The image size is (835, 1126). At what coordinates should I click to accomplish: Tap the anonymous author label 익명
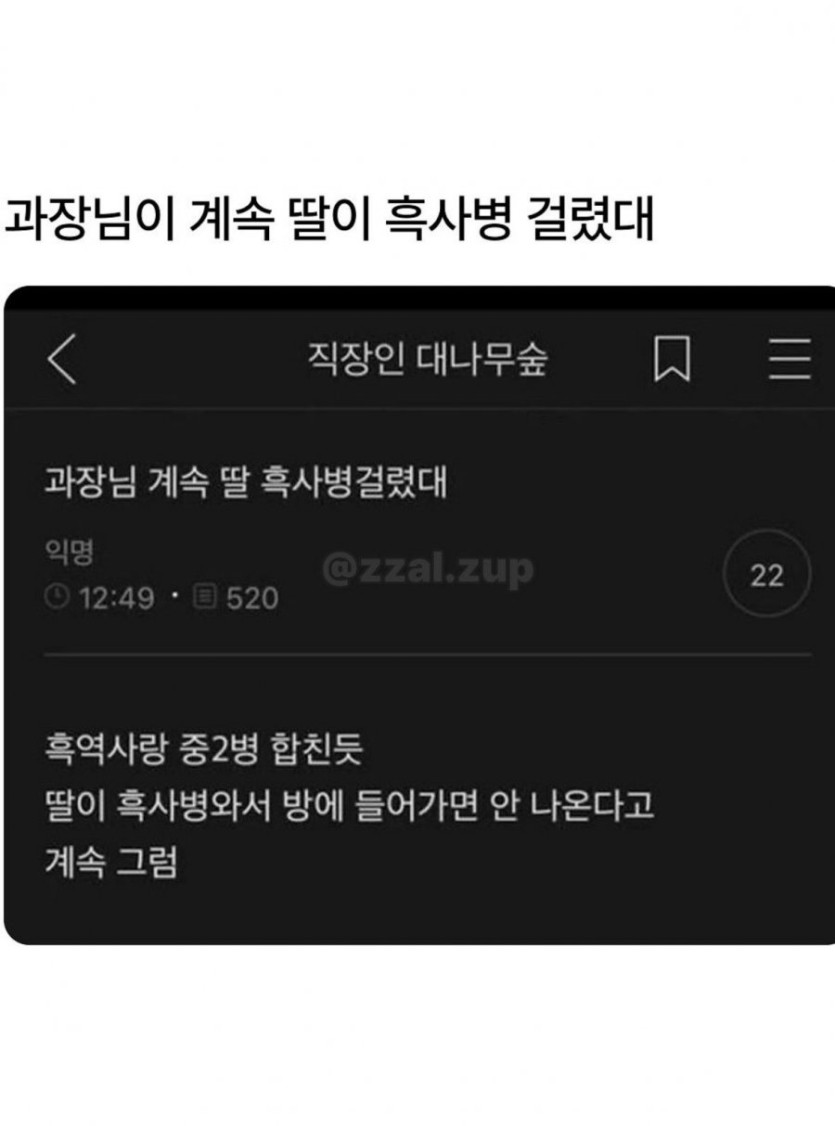click(x=69, y=551)
